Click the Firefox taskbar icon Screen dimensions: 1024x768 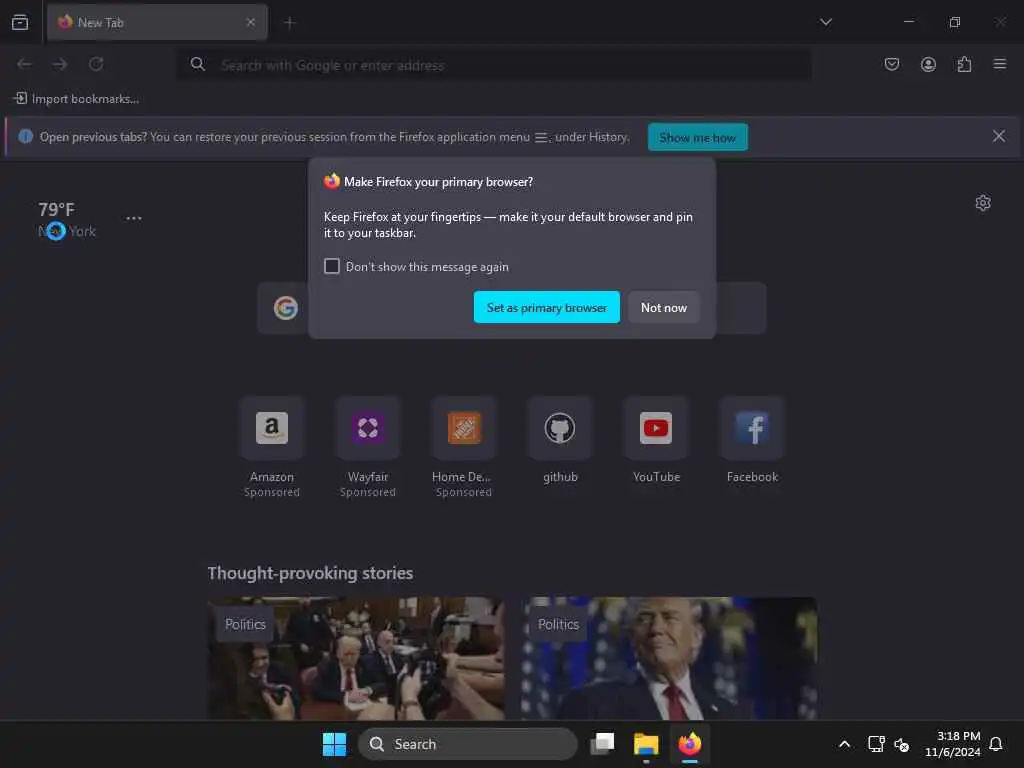[x=690, y=744]
